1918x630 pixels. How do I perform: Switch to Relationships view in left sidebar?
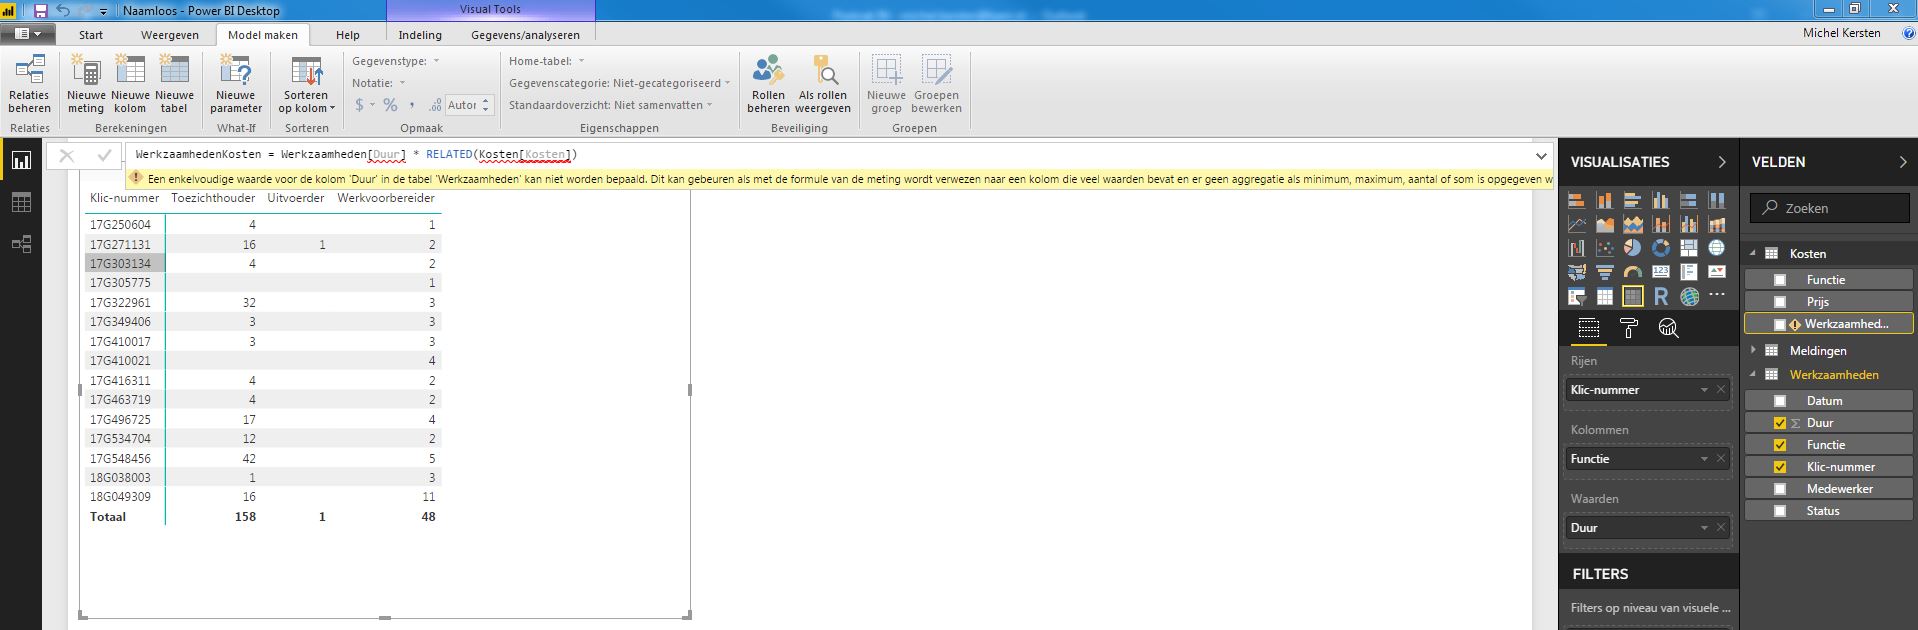(x=21, y=244)
